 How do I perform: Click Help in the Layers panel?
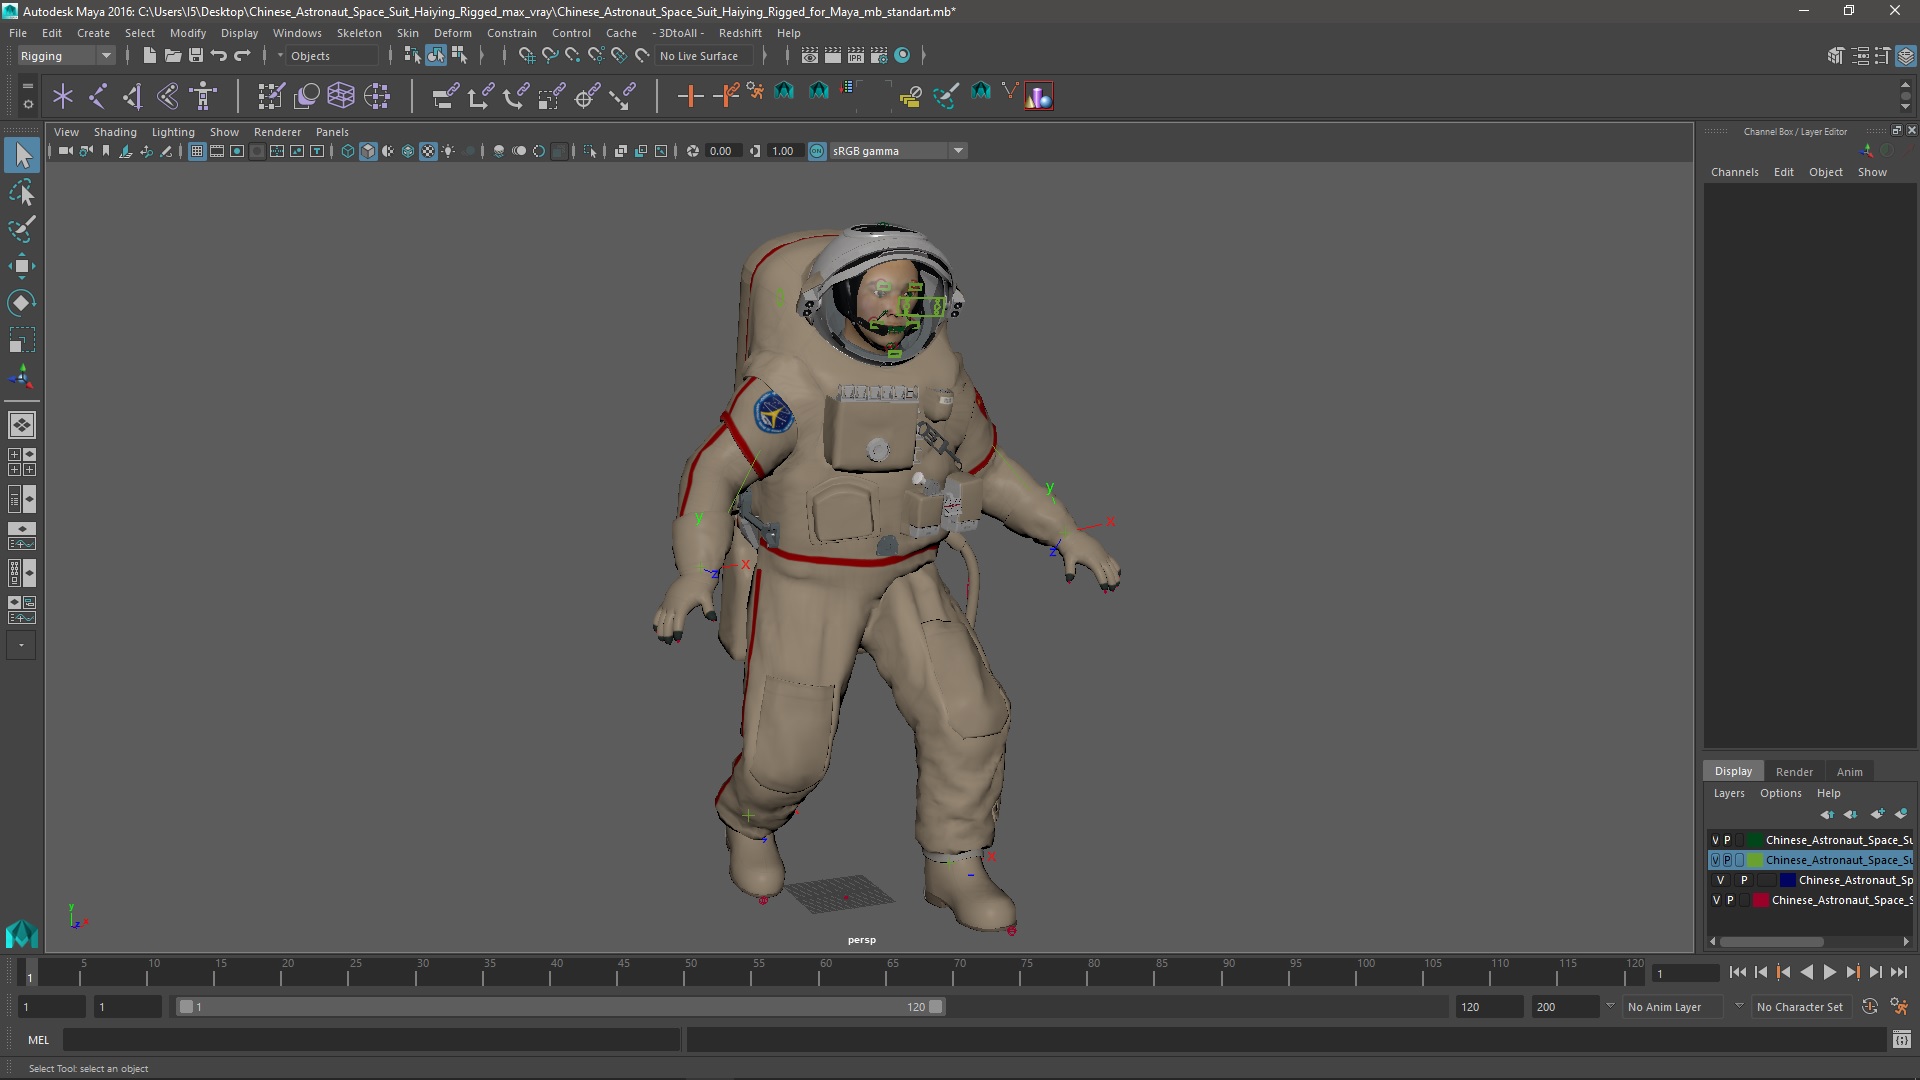pos(1828,791)
